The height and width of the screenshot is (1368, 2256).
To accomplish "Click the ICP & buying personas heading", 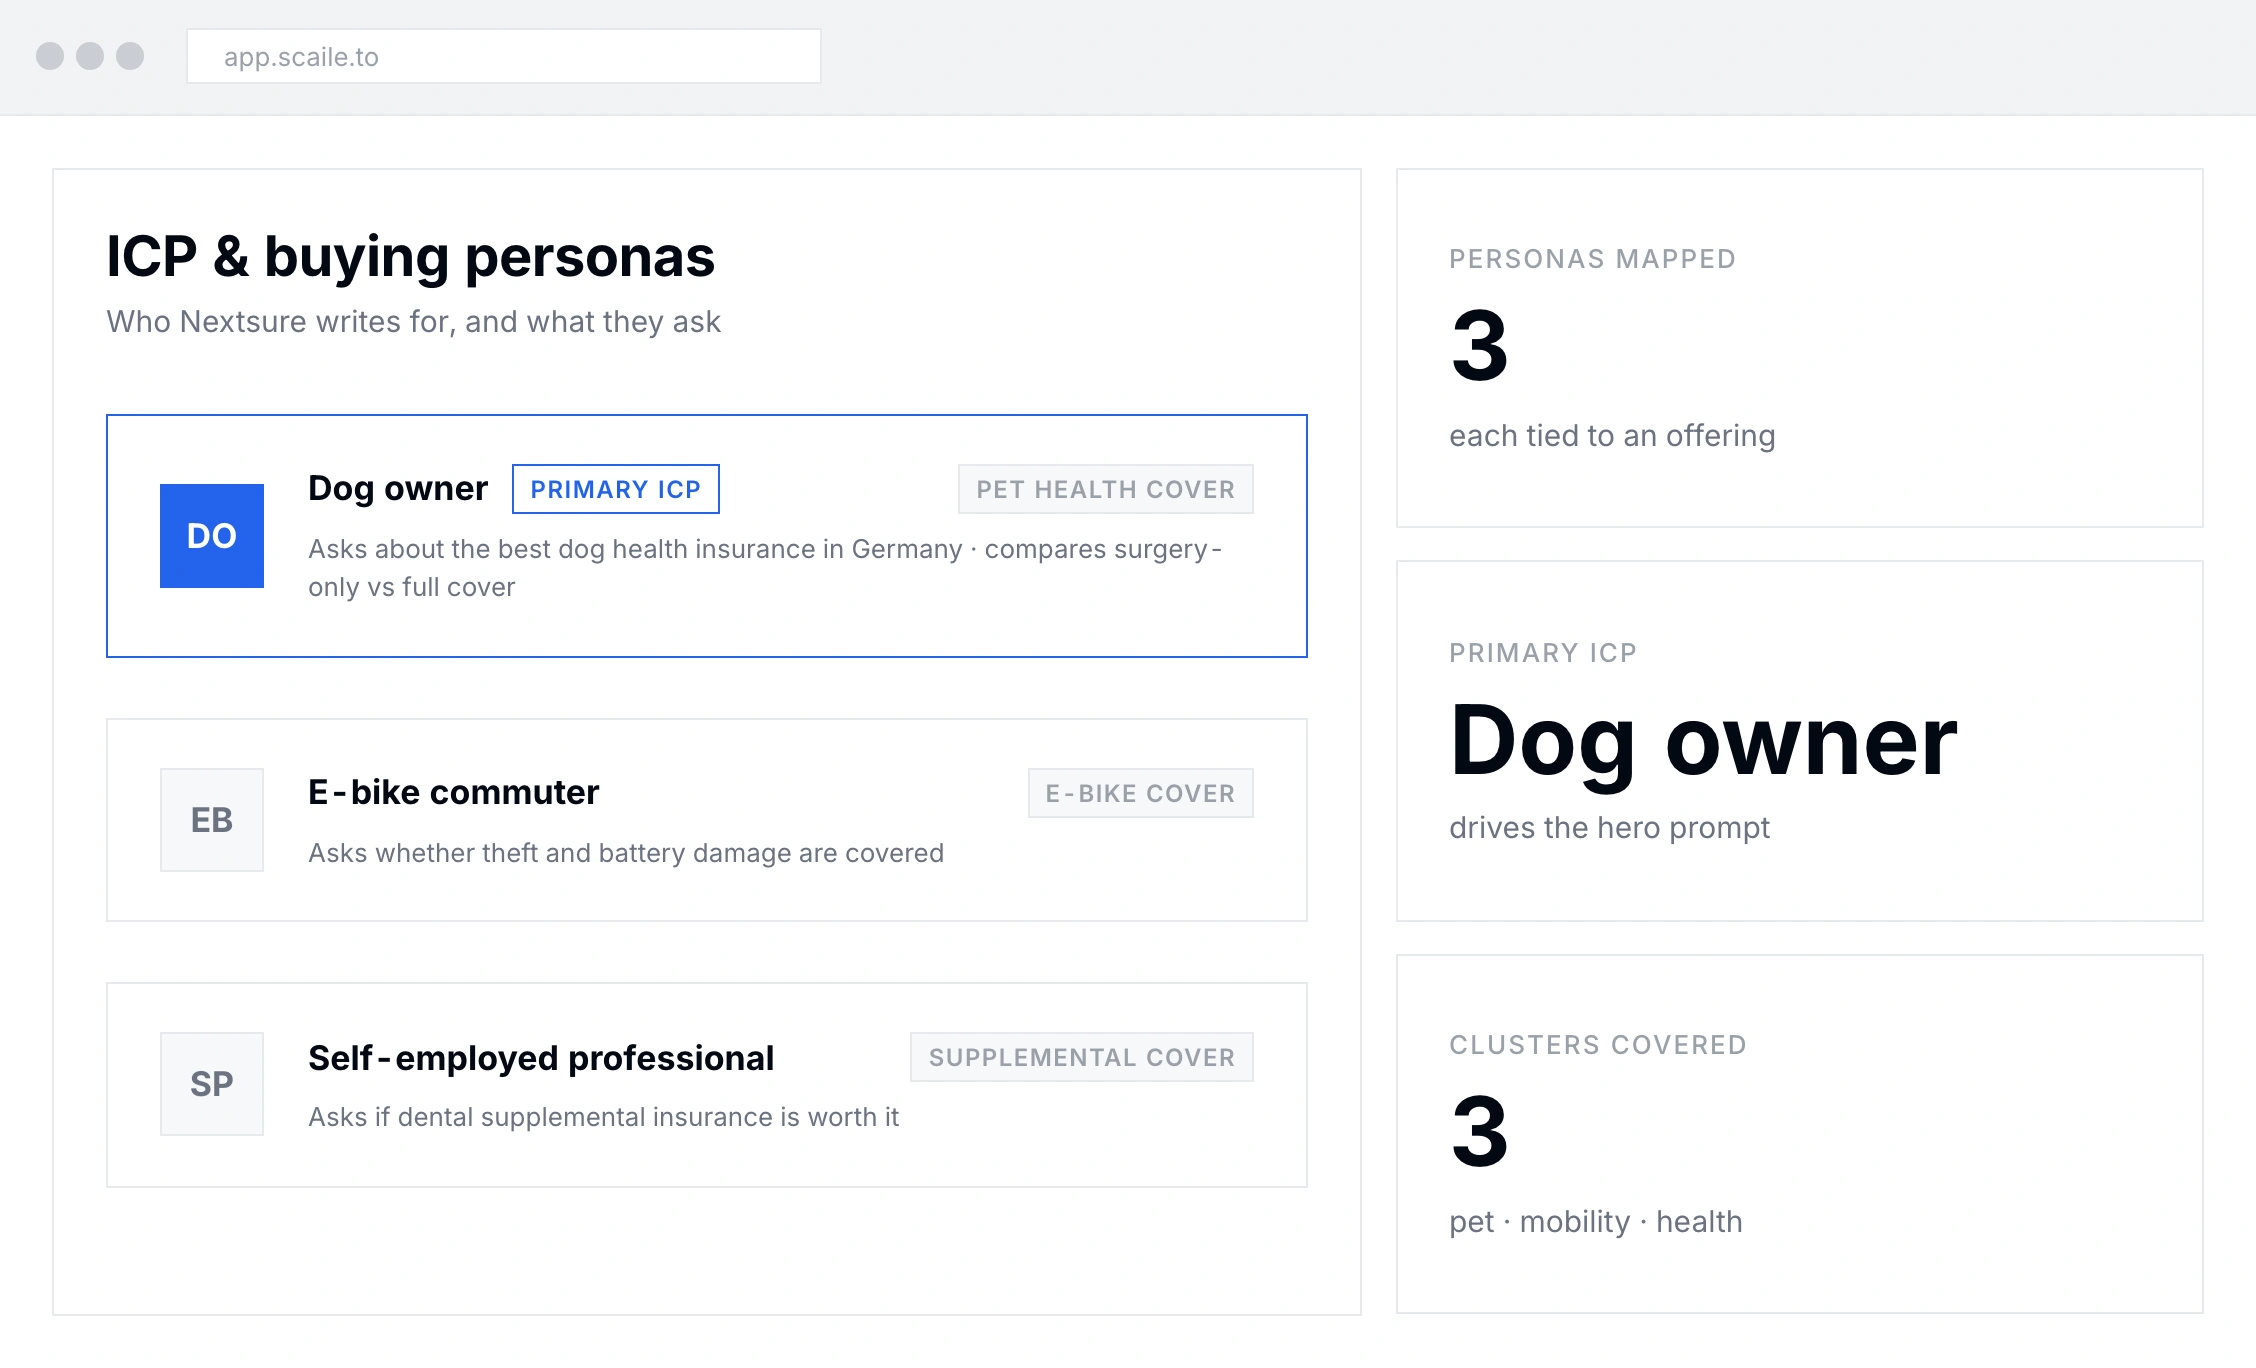I will click(411, 256).
